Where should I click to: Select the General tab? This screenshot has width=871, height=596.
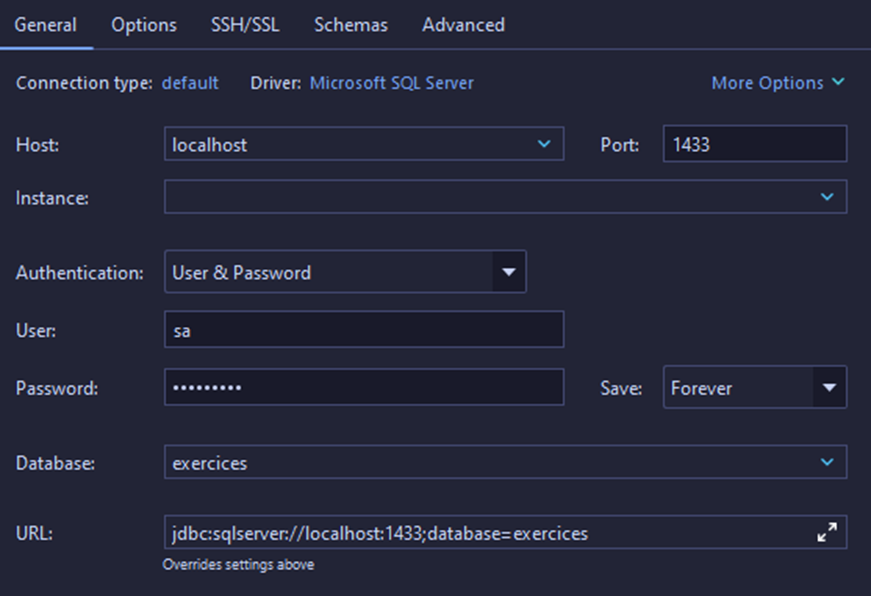(46, 25)
